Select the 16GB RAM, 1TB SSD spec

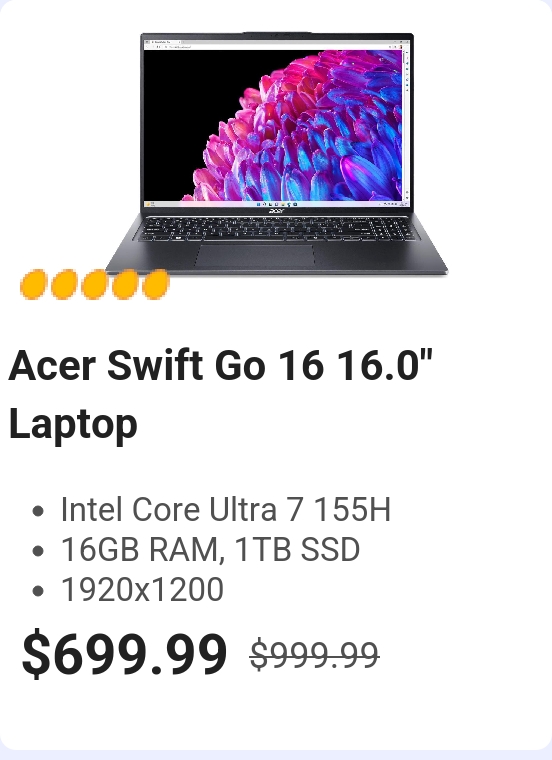coord(210,550)
